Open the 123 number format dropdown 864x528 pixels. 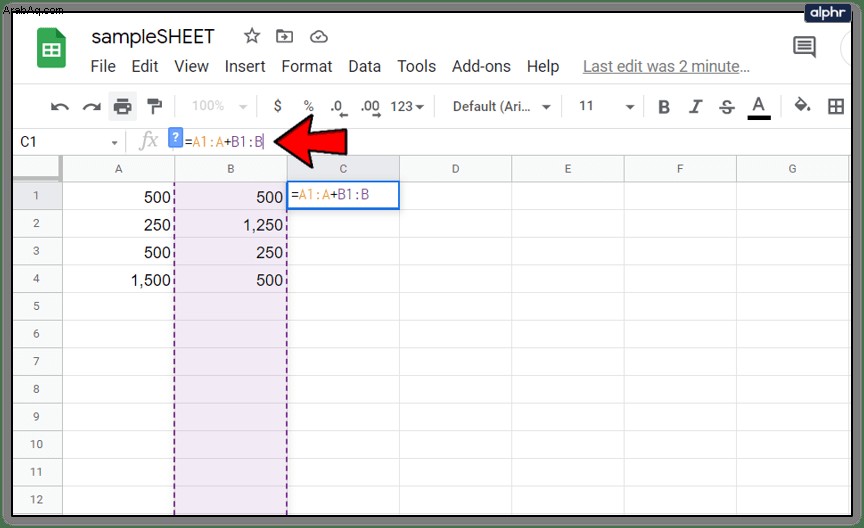[407, 106]
